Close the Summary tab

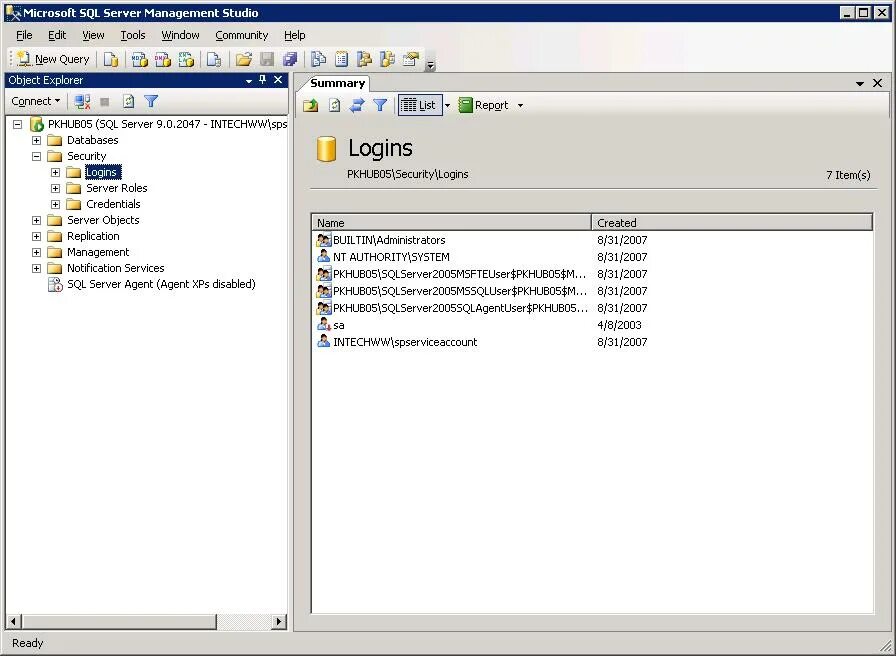(878, 83)
